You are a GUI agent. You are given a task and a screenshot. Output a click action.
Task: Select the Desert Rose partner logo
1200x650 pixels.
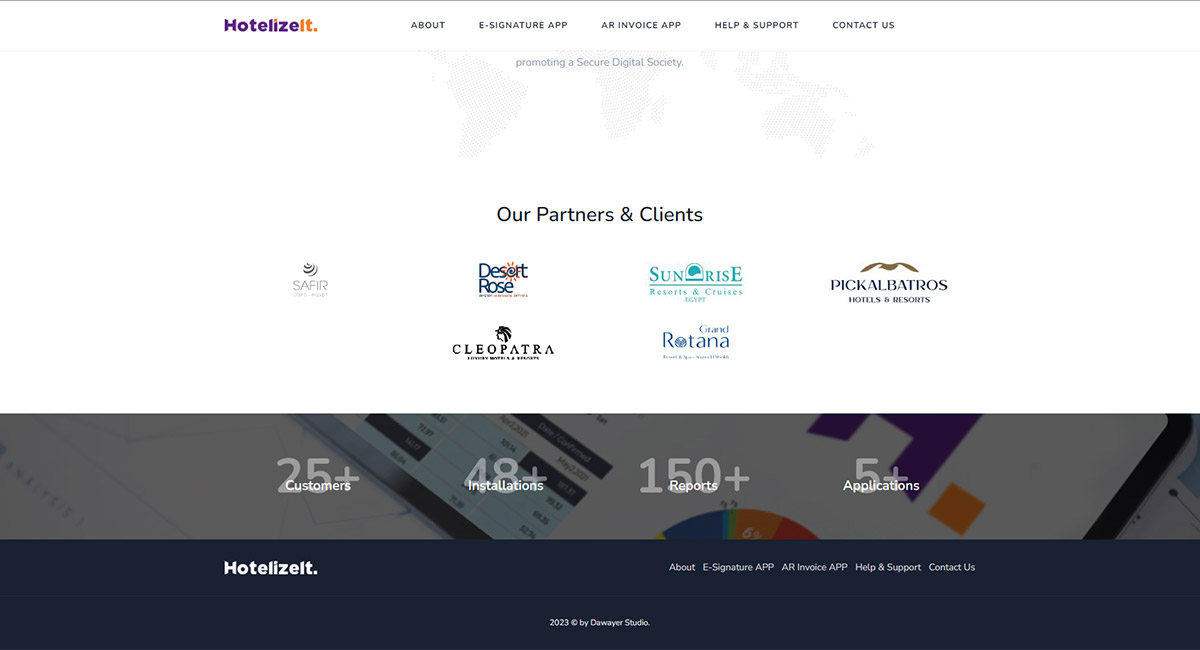coord(502,280)
